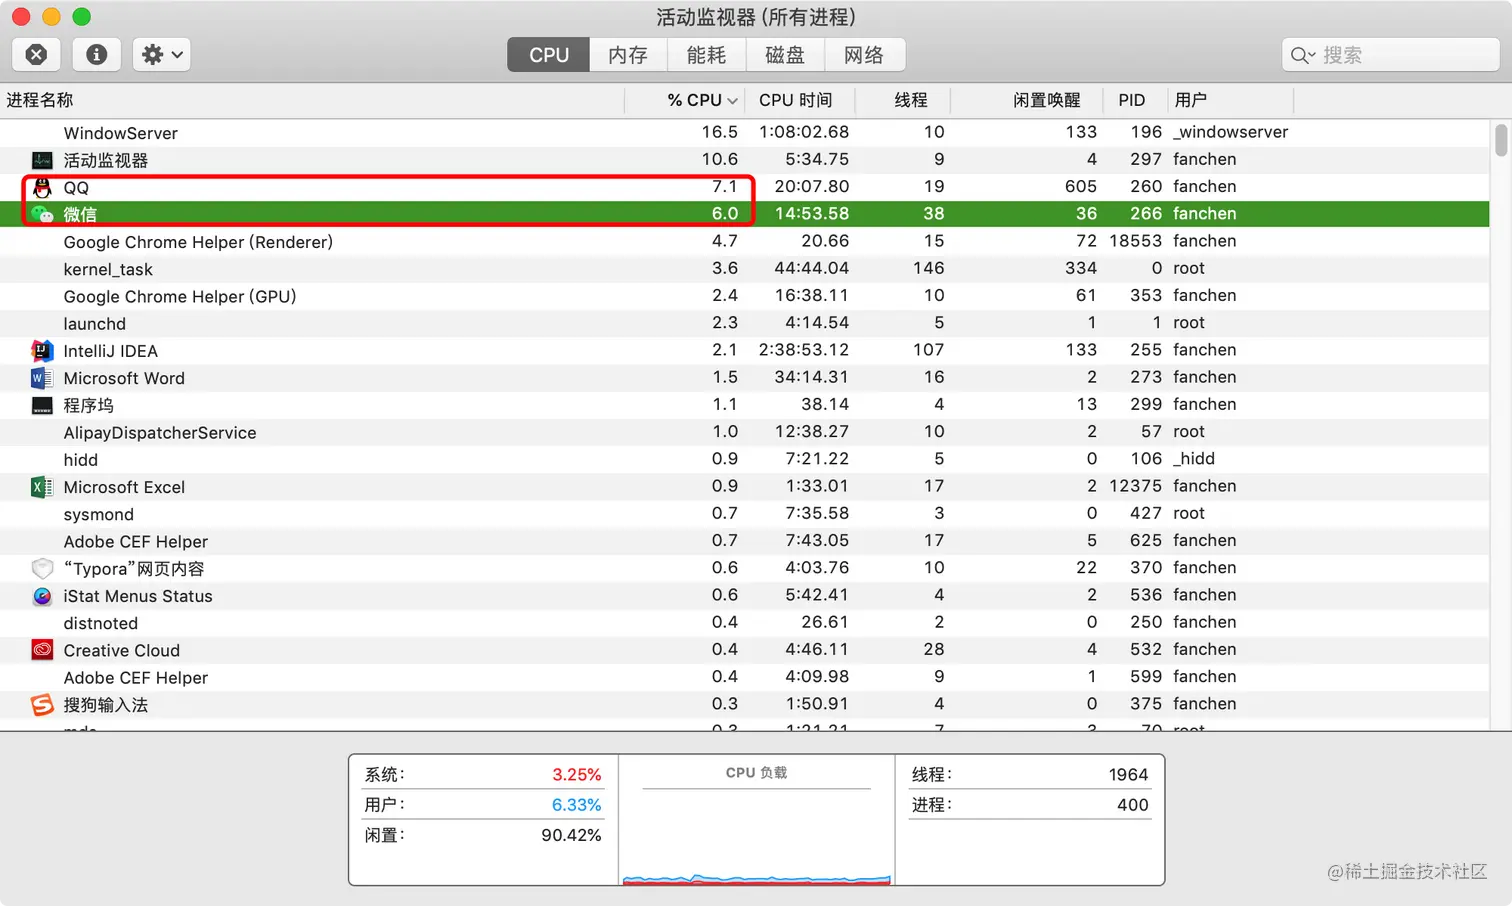Image resolution: width=1512 pixels, height=906 pixels.
Task: Open the gear actions dropdown menu
Action: click(x=162, y=55)
